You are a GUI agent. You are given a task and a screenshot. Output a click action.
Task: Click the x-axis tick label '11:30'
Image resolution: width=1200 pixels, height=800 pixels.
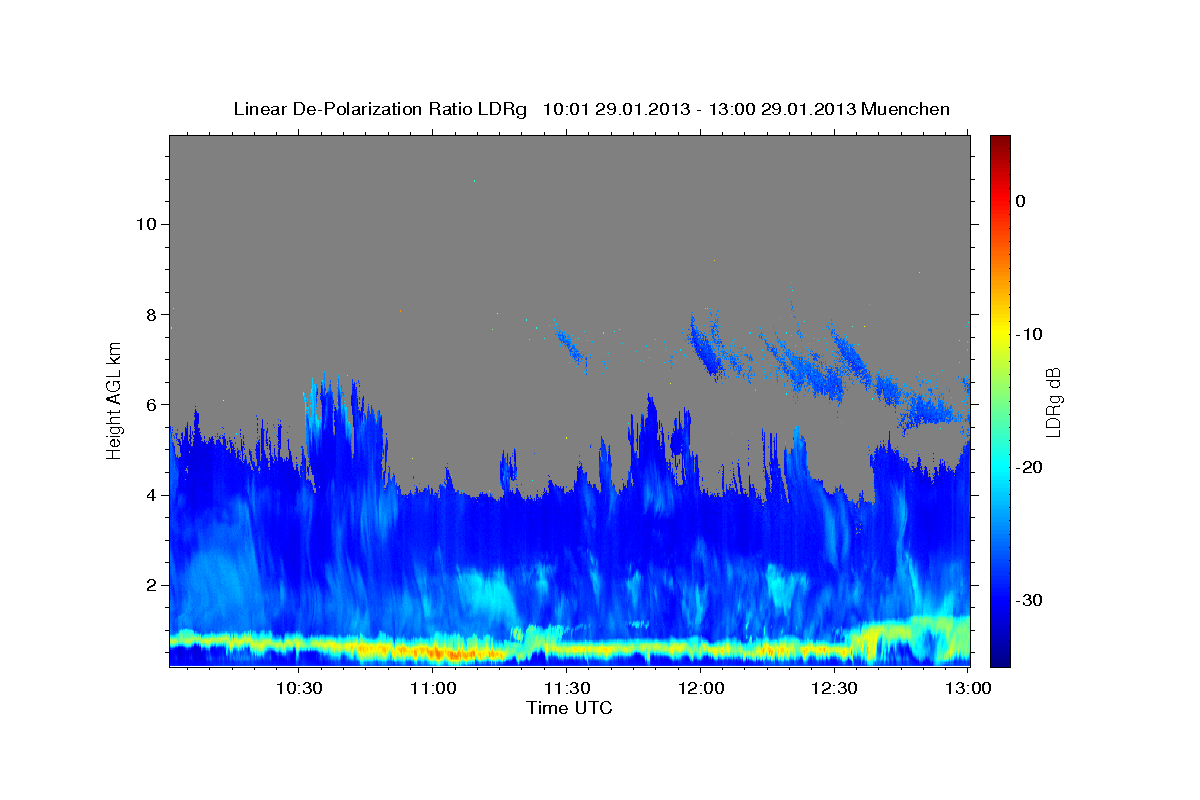click(566, 688)
